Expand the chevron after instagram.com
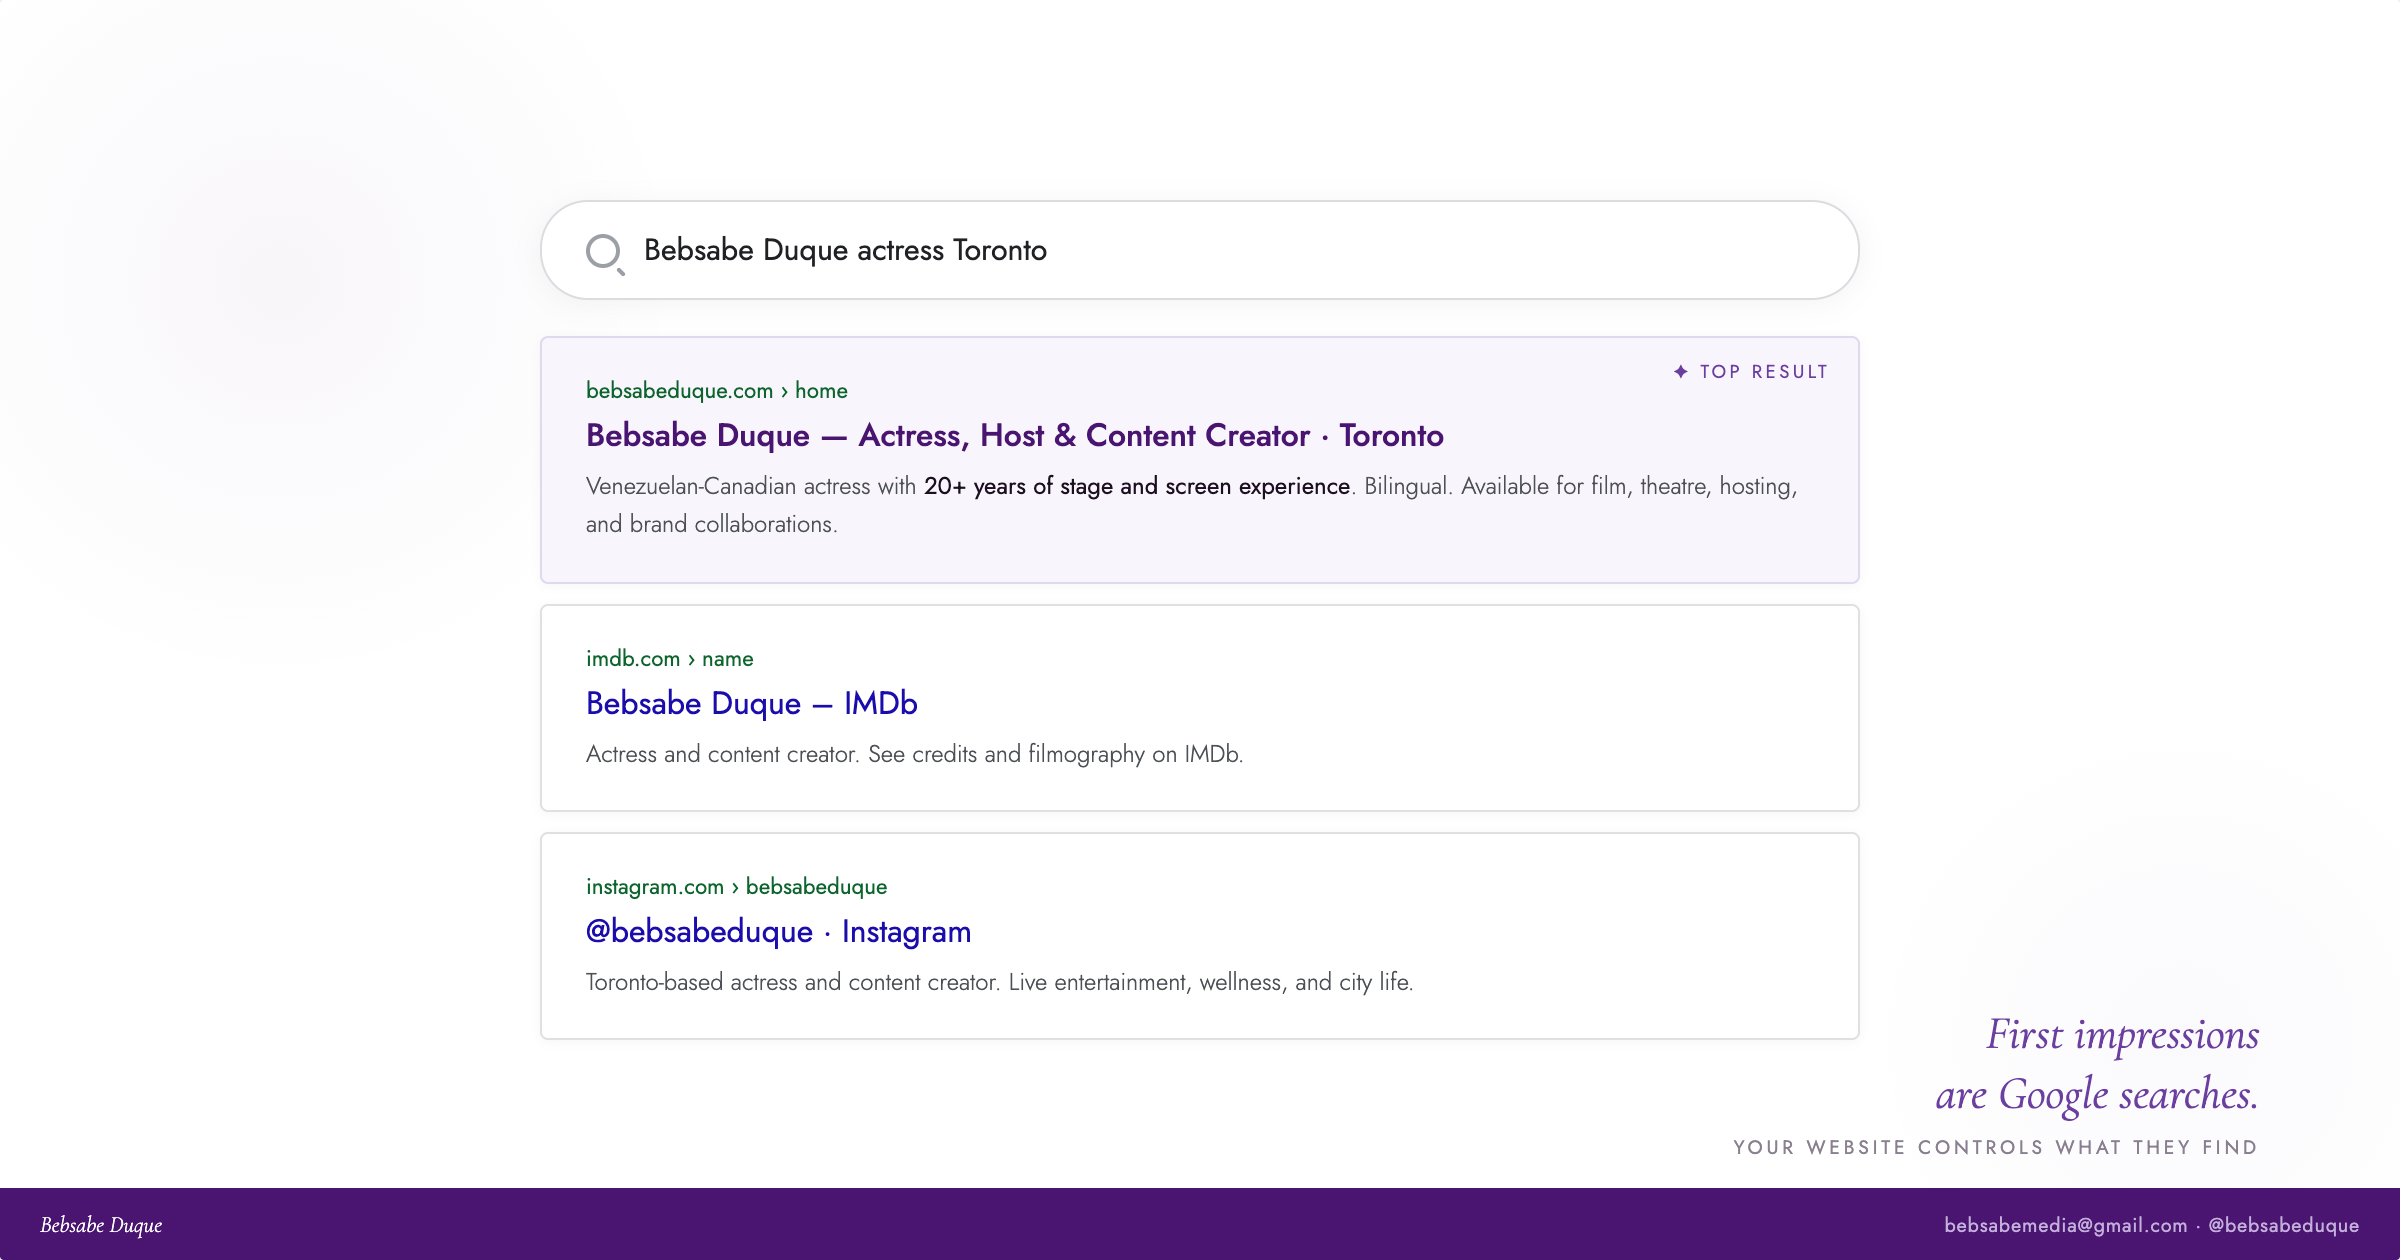This screenshot has height=1260, width=2400. point(735,887)
